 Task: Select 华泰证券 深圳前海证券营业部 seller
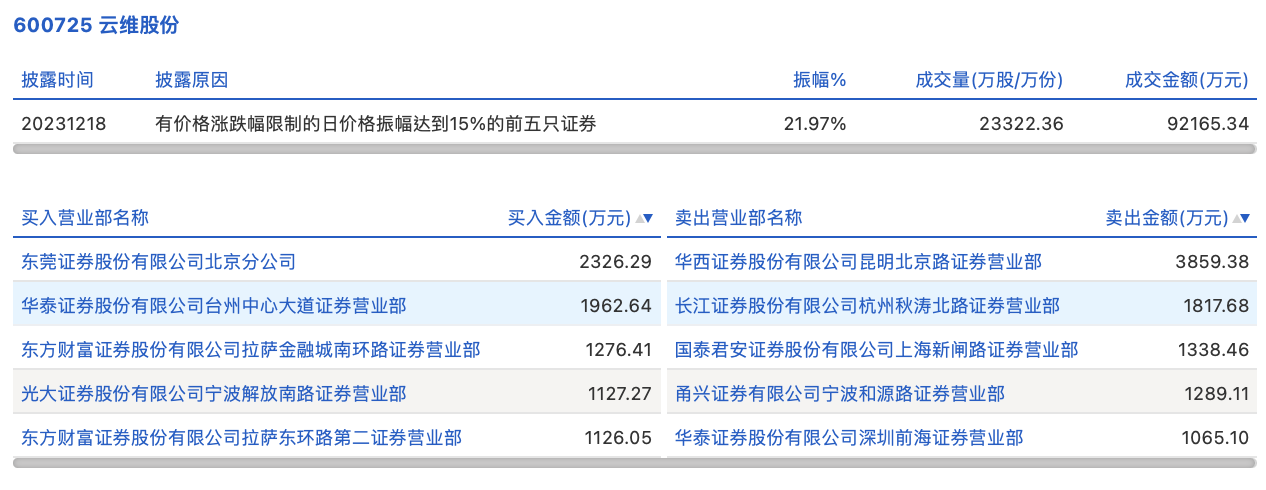pyautogui.click(x=849, y=438)
